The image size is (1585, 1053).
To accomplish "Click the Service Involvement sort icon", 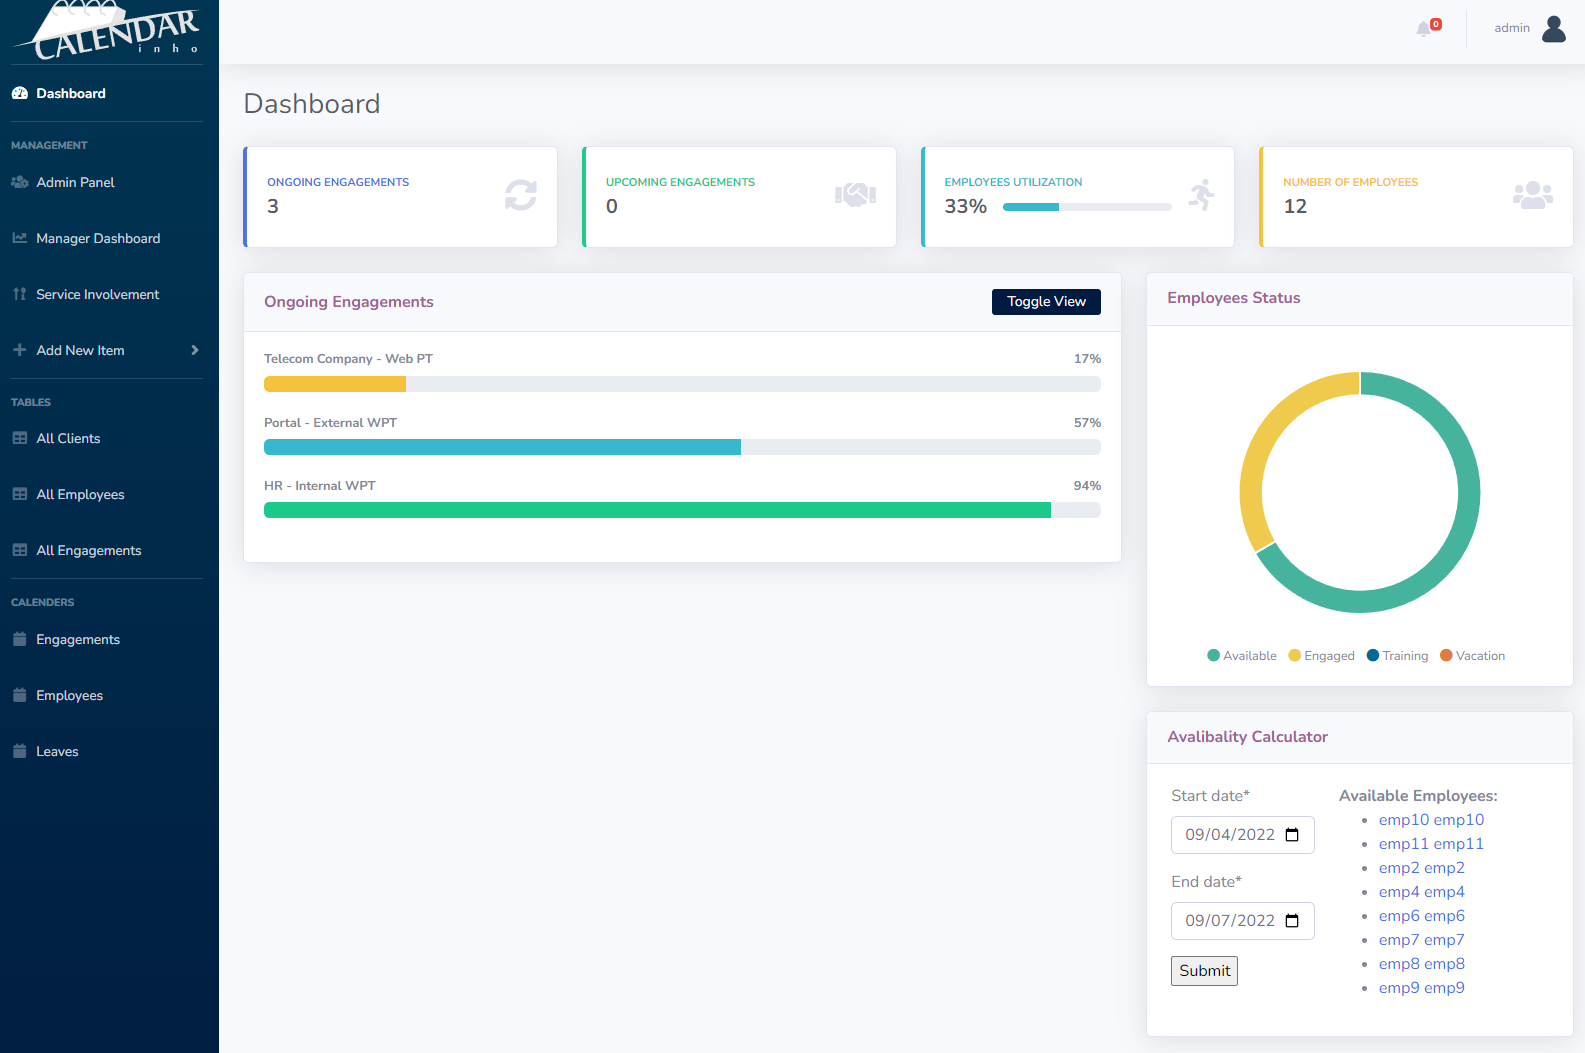I will (19, 294).
